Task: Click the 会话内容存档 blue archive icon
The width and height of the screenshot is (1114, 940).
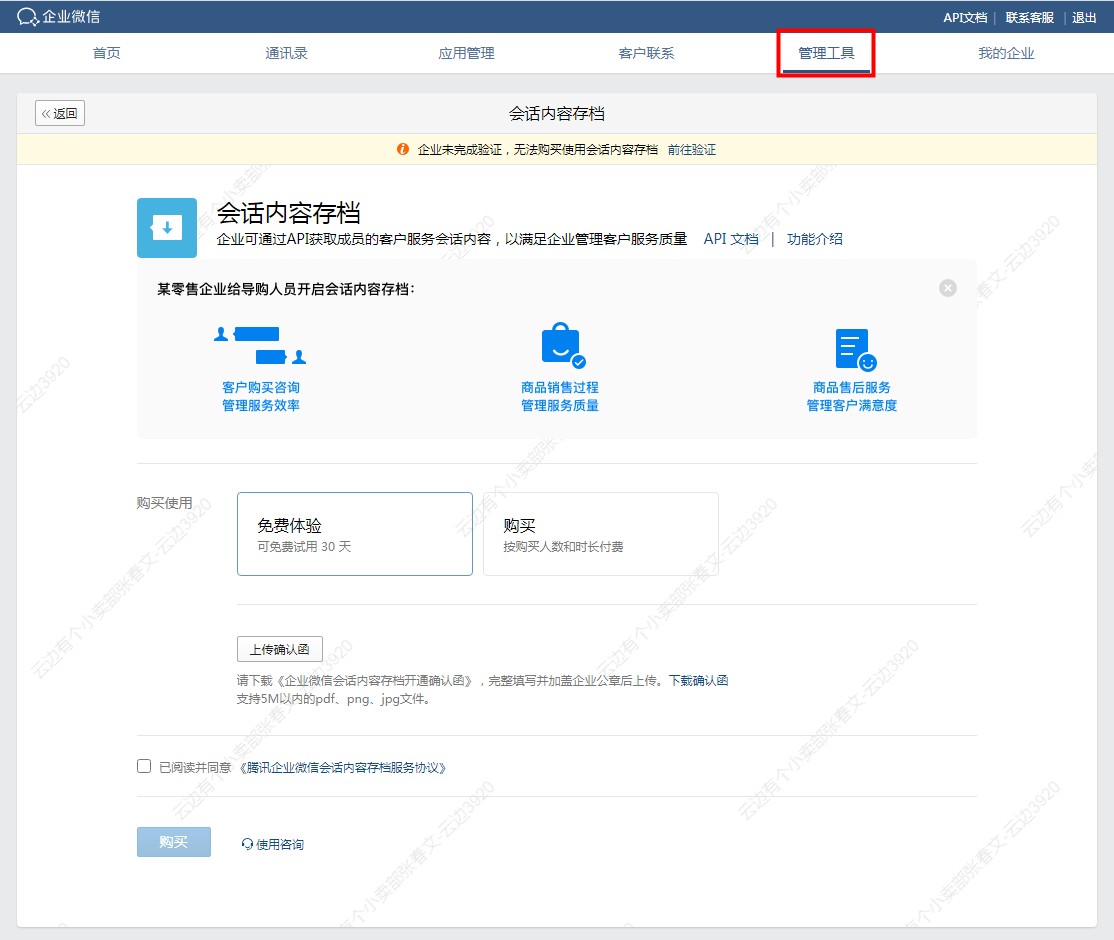Action: tap(166, 228)
